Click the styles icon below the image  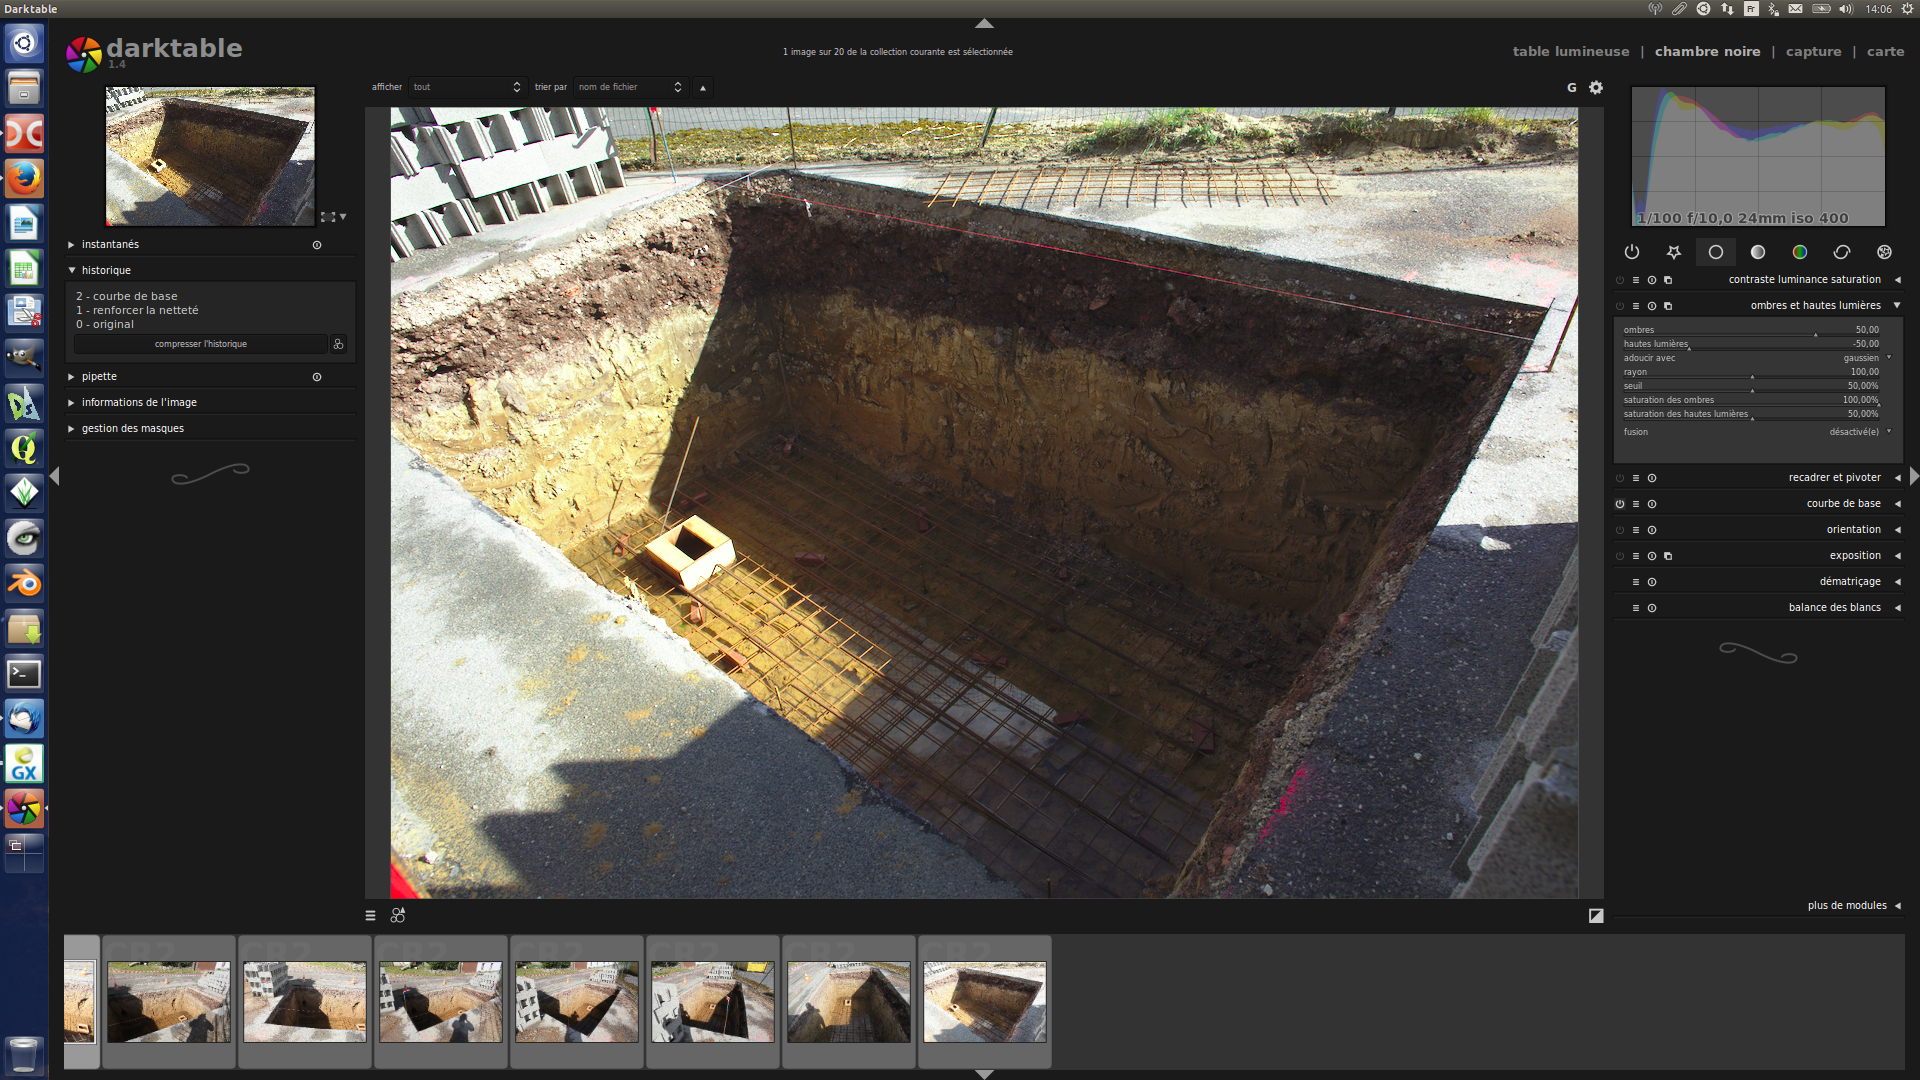[398, 915]
